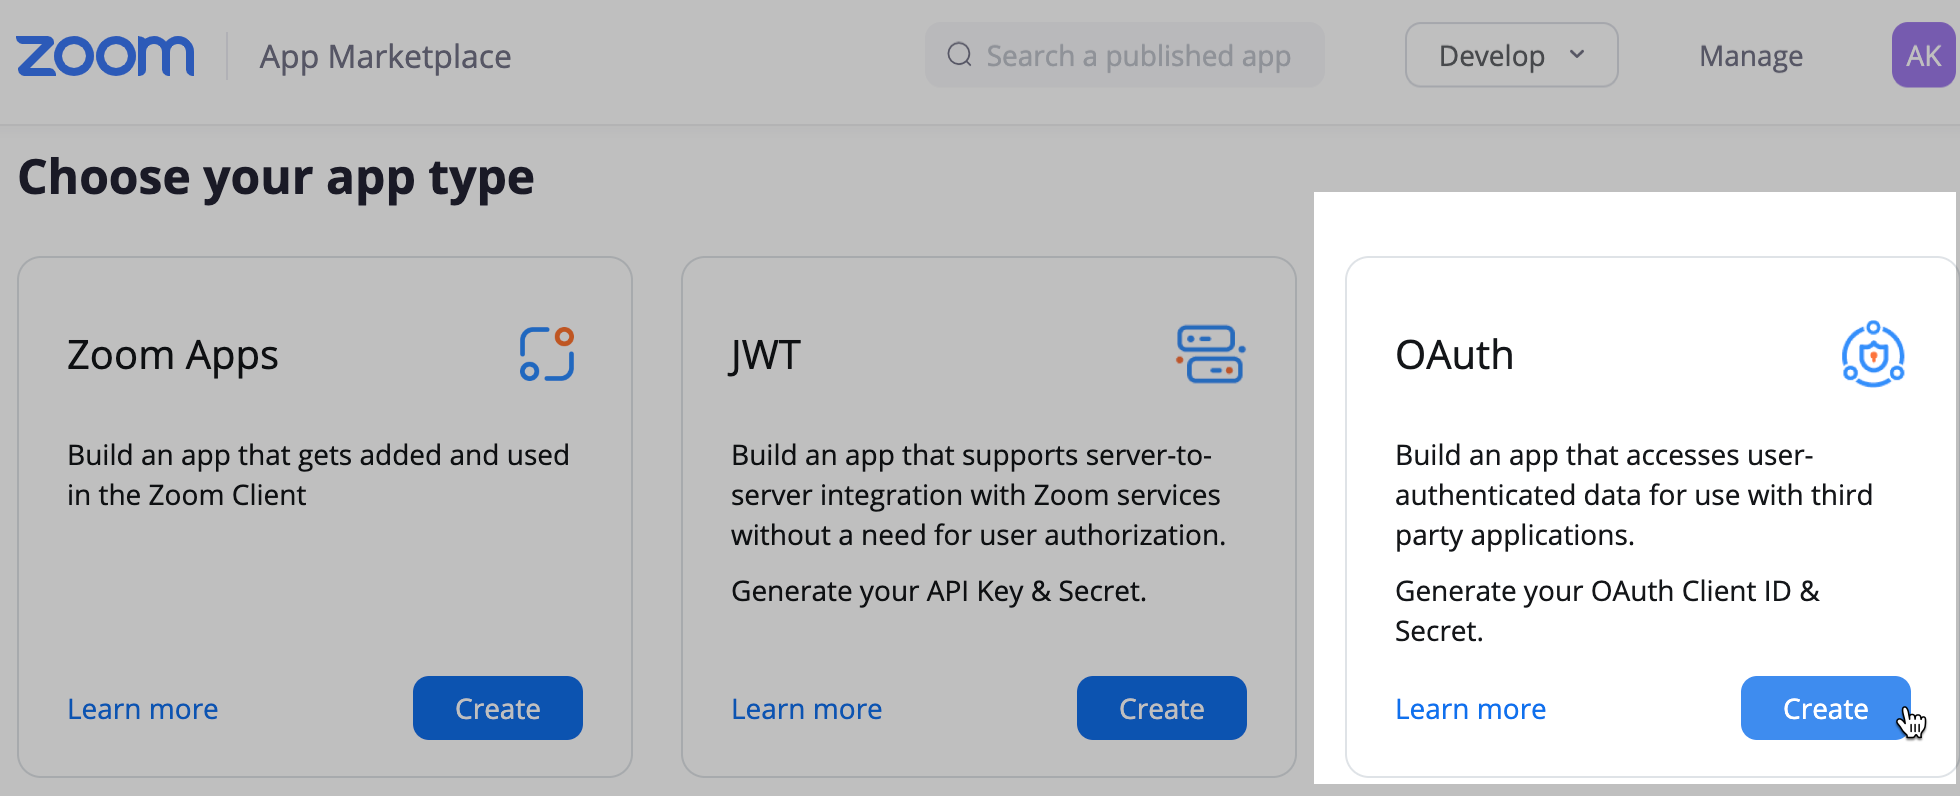The image size is (1960, 796).
Task: Open the Manage menu item
Action: 1751,56
